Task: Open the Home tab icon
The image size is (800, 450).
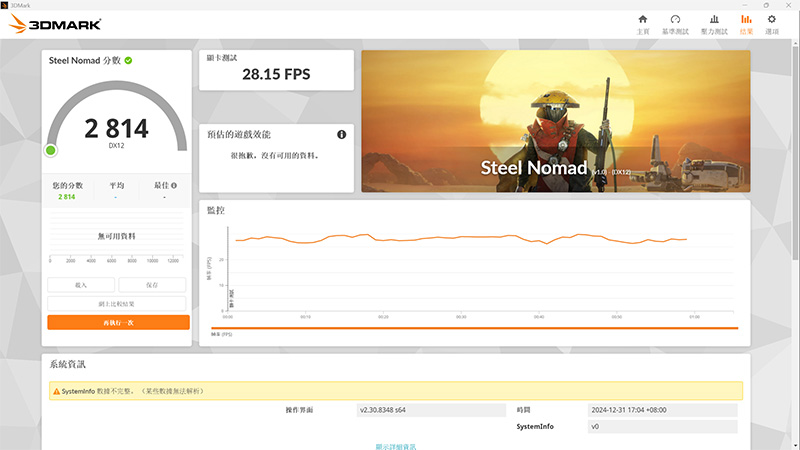Action: click(x=643, y=19)
